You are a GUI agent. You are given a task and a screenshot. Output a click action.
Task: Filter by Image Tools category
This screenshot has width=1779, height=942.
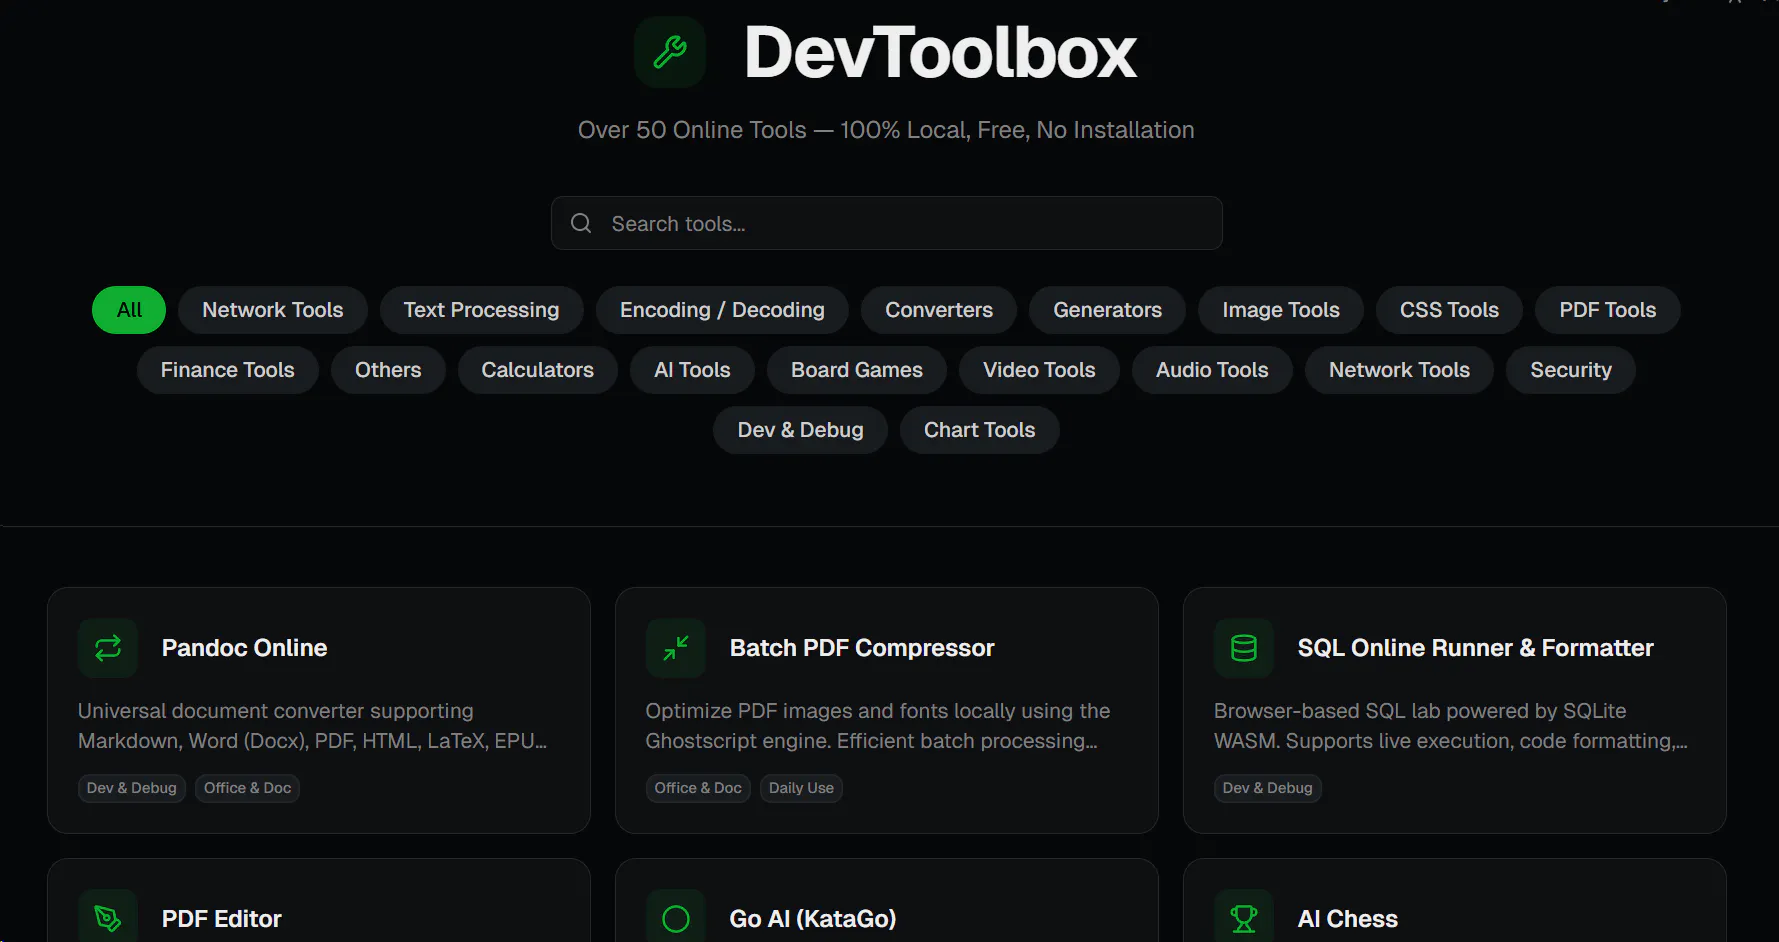pyautogui.click(x=1281, y=310)
